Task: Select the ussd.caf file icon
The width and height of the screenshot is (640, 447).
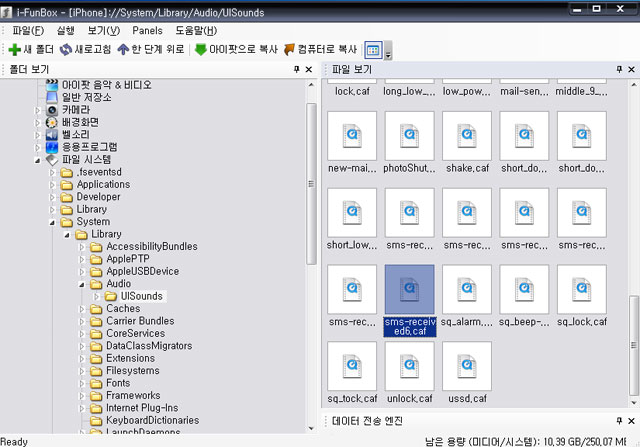Action: click(x=467, y=366)
